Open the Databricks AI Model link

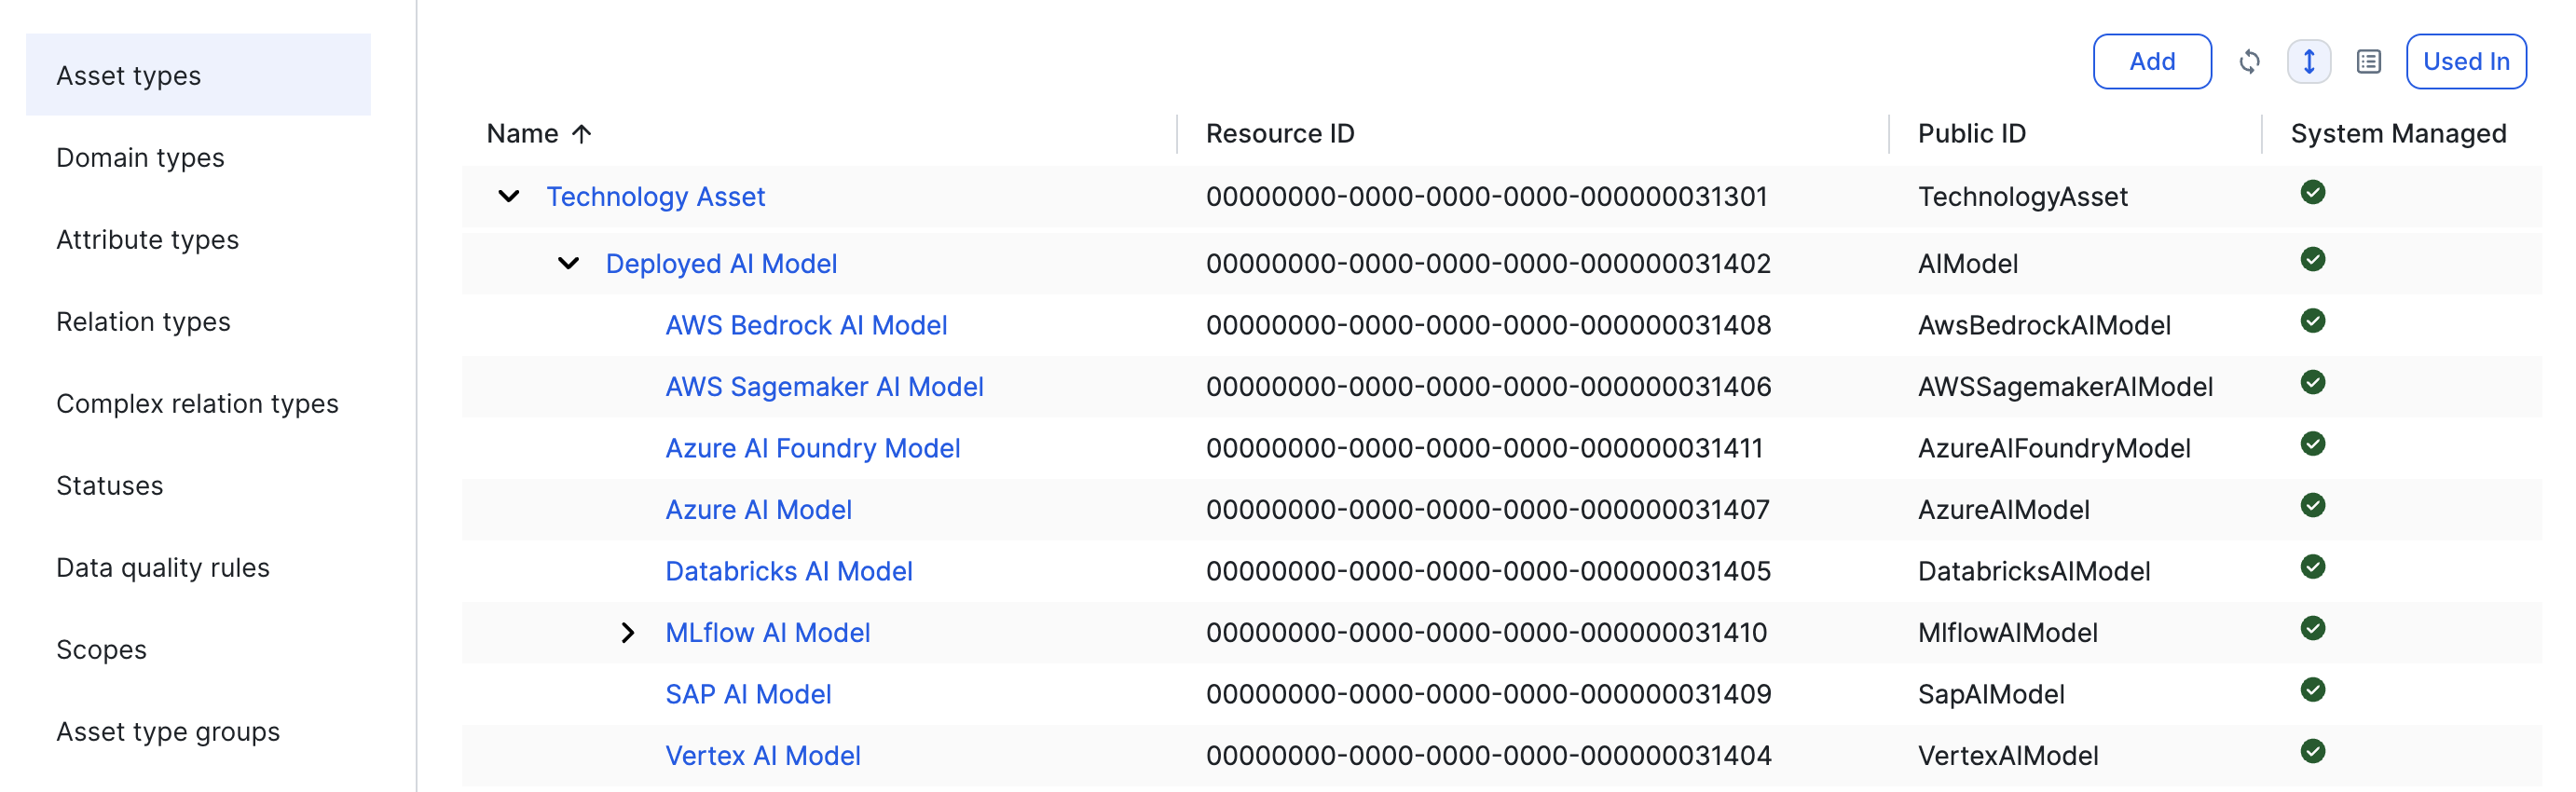point(788,571)
